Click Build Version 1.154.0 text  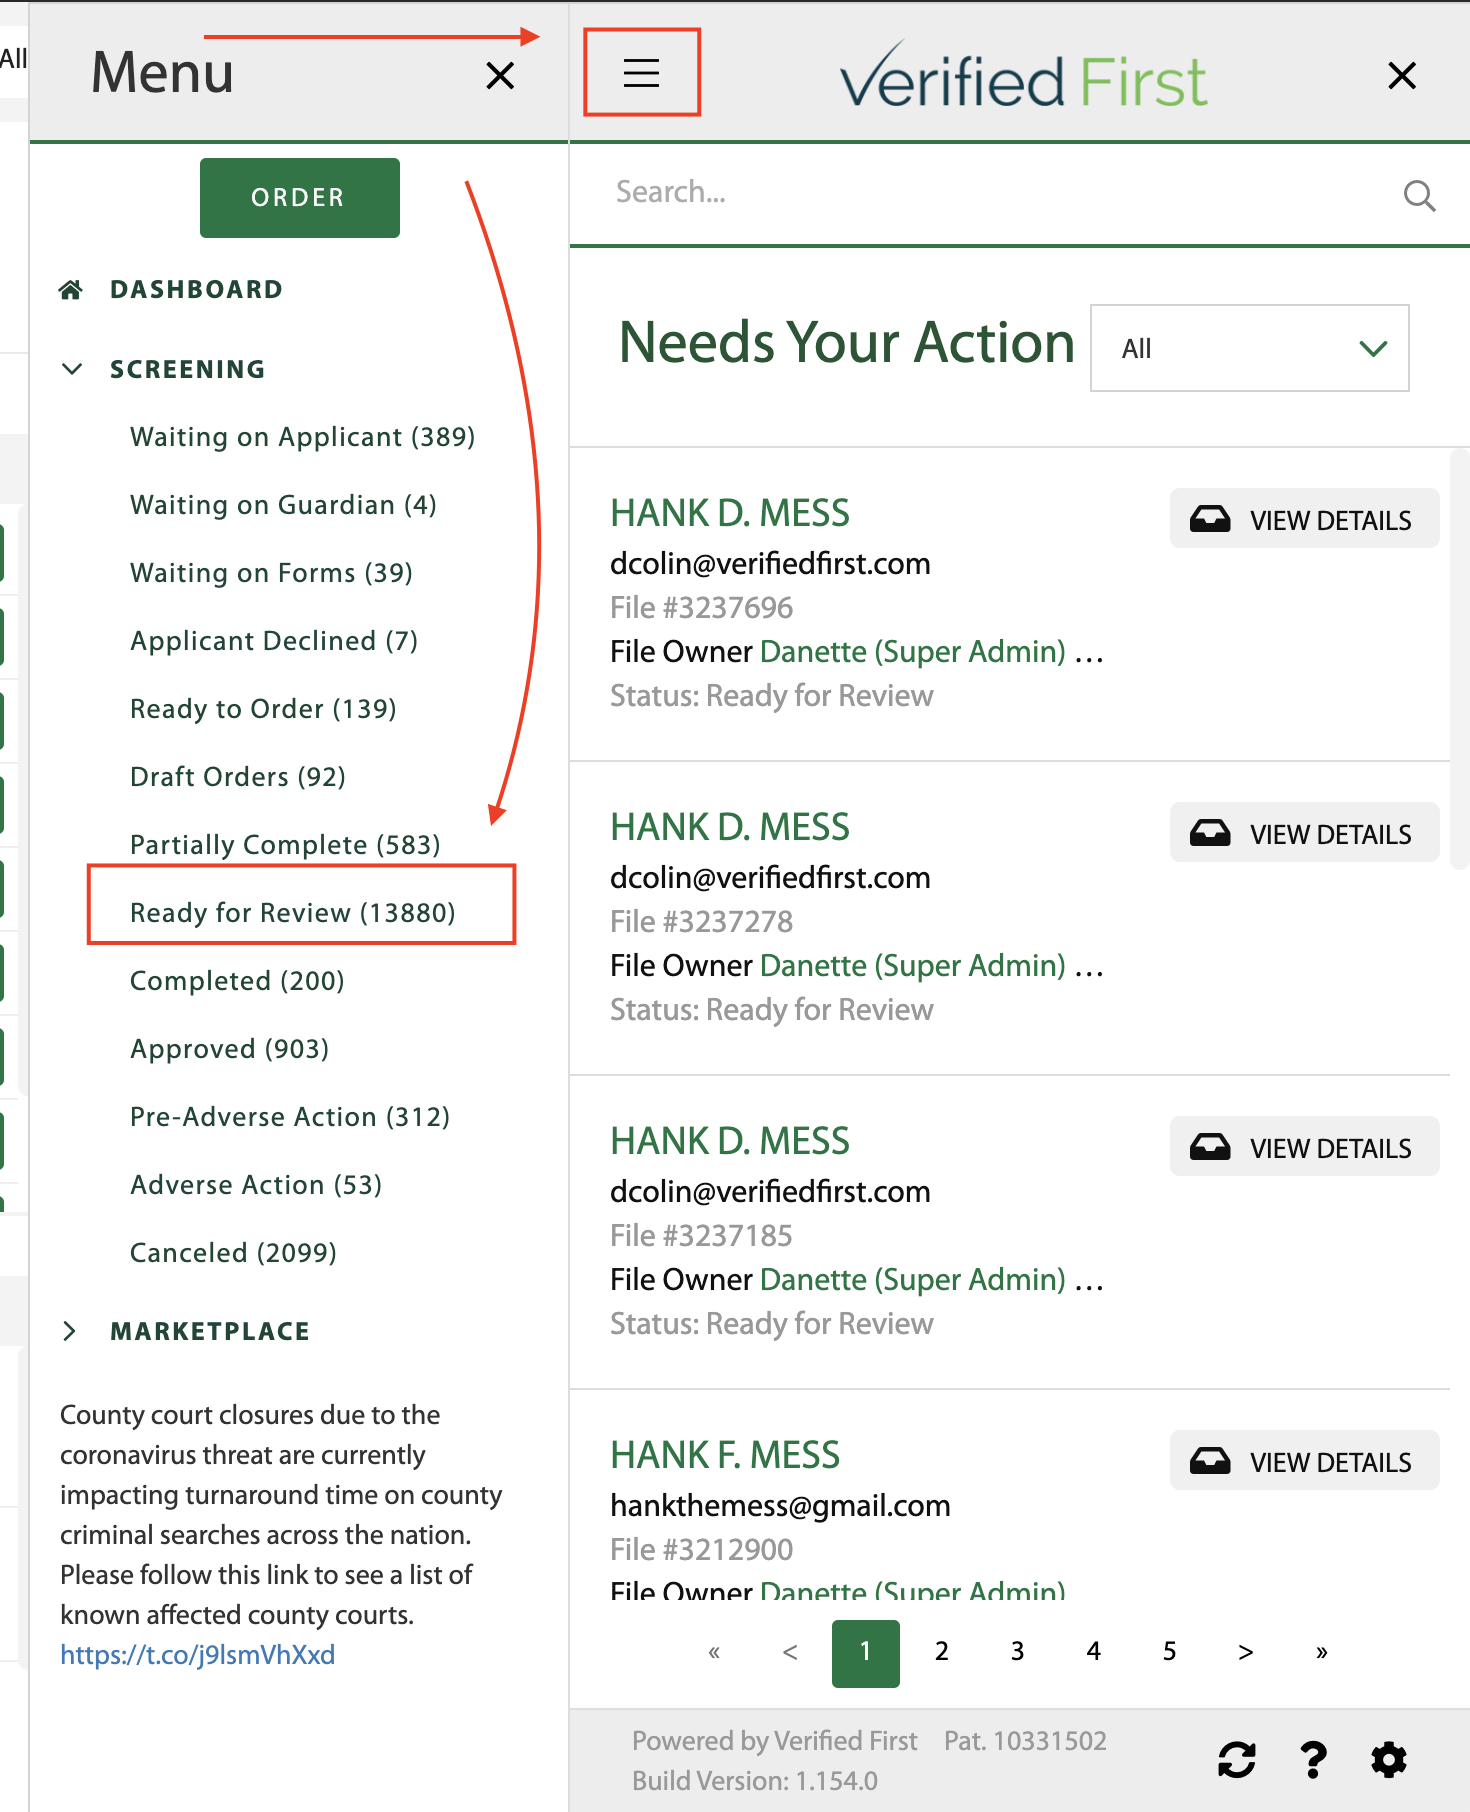[x=755, y=1781]
